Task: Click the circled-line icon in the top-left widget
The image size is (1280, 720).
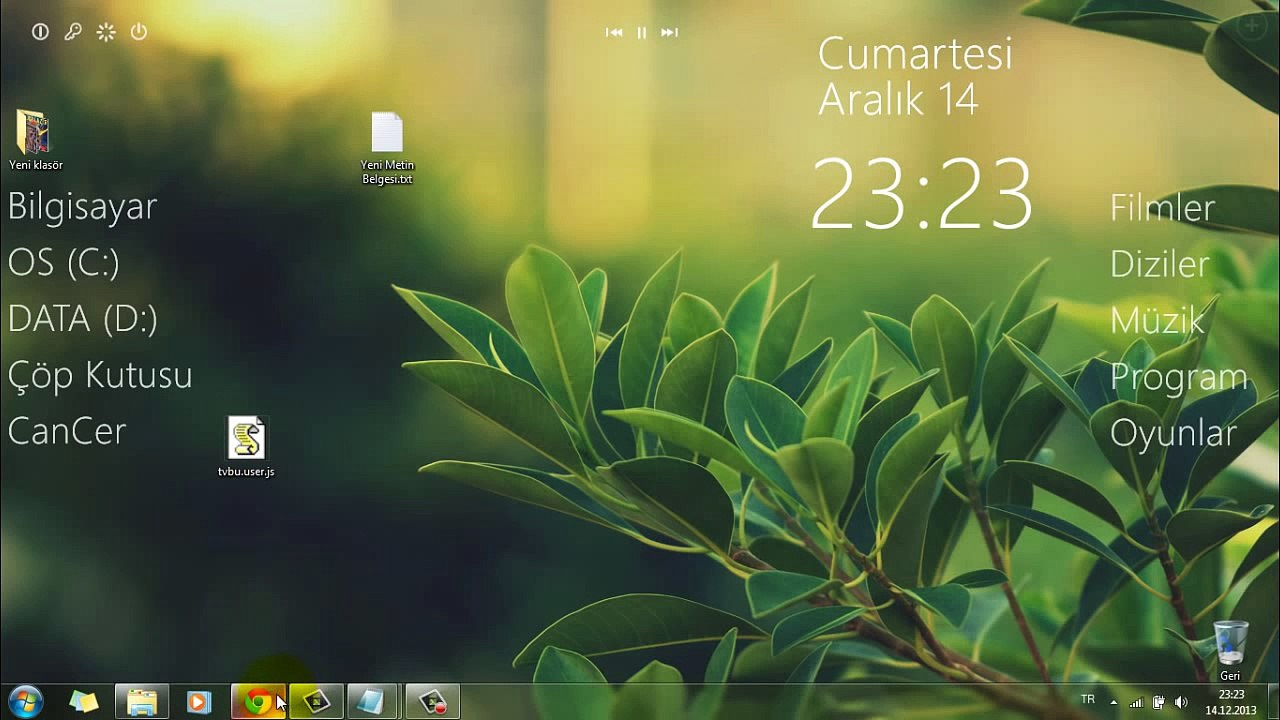Action: tap(40, 32)
